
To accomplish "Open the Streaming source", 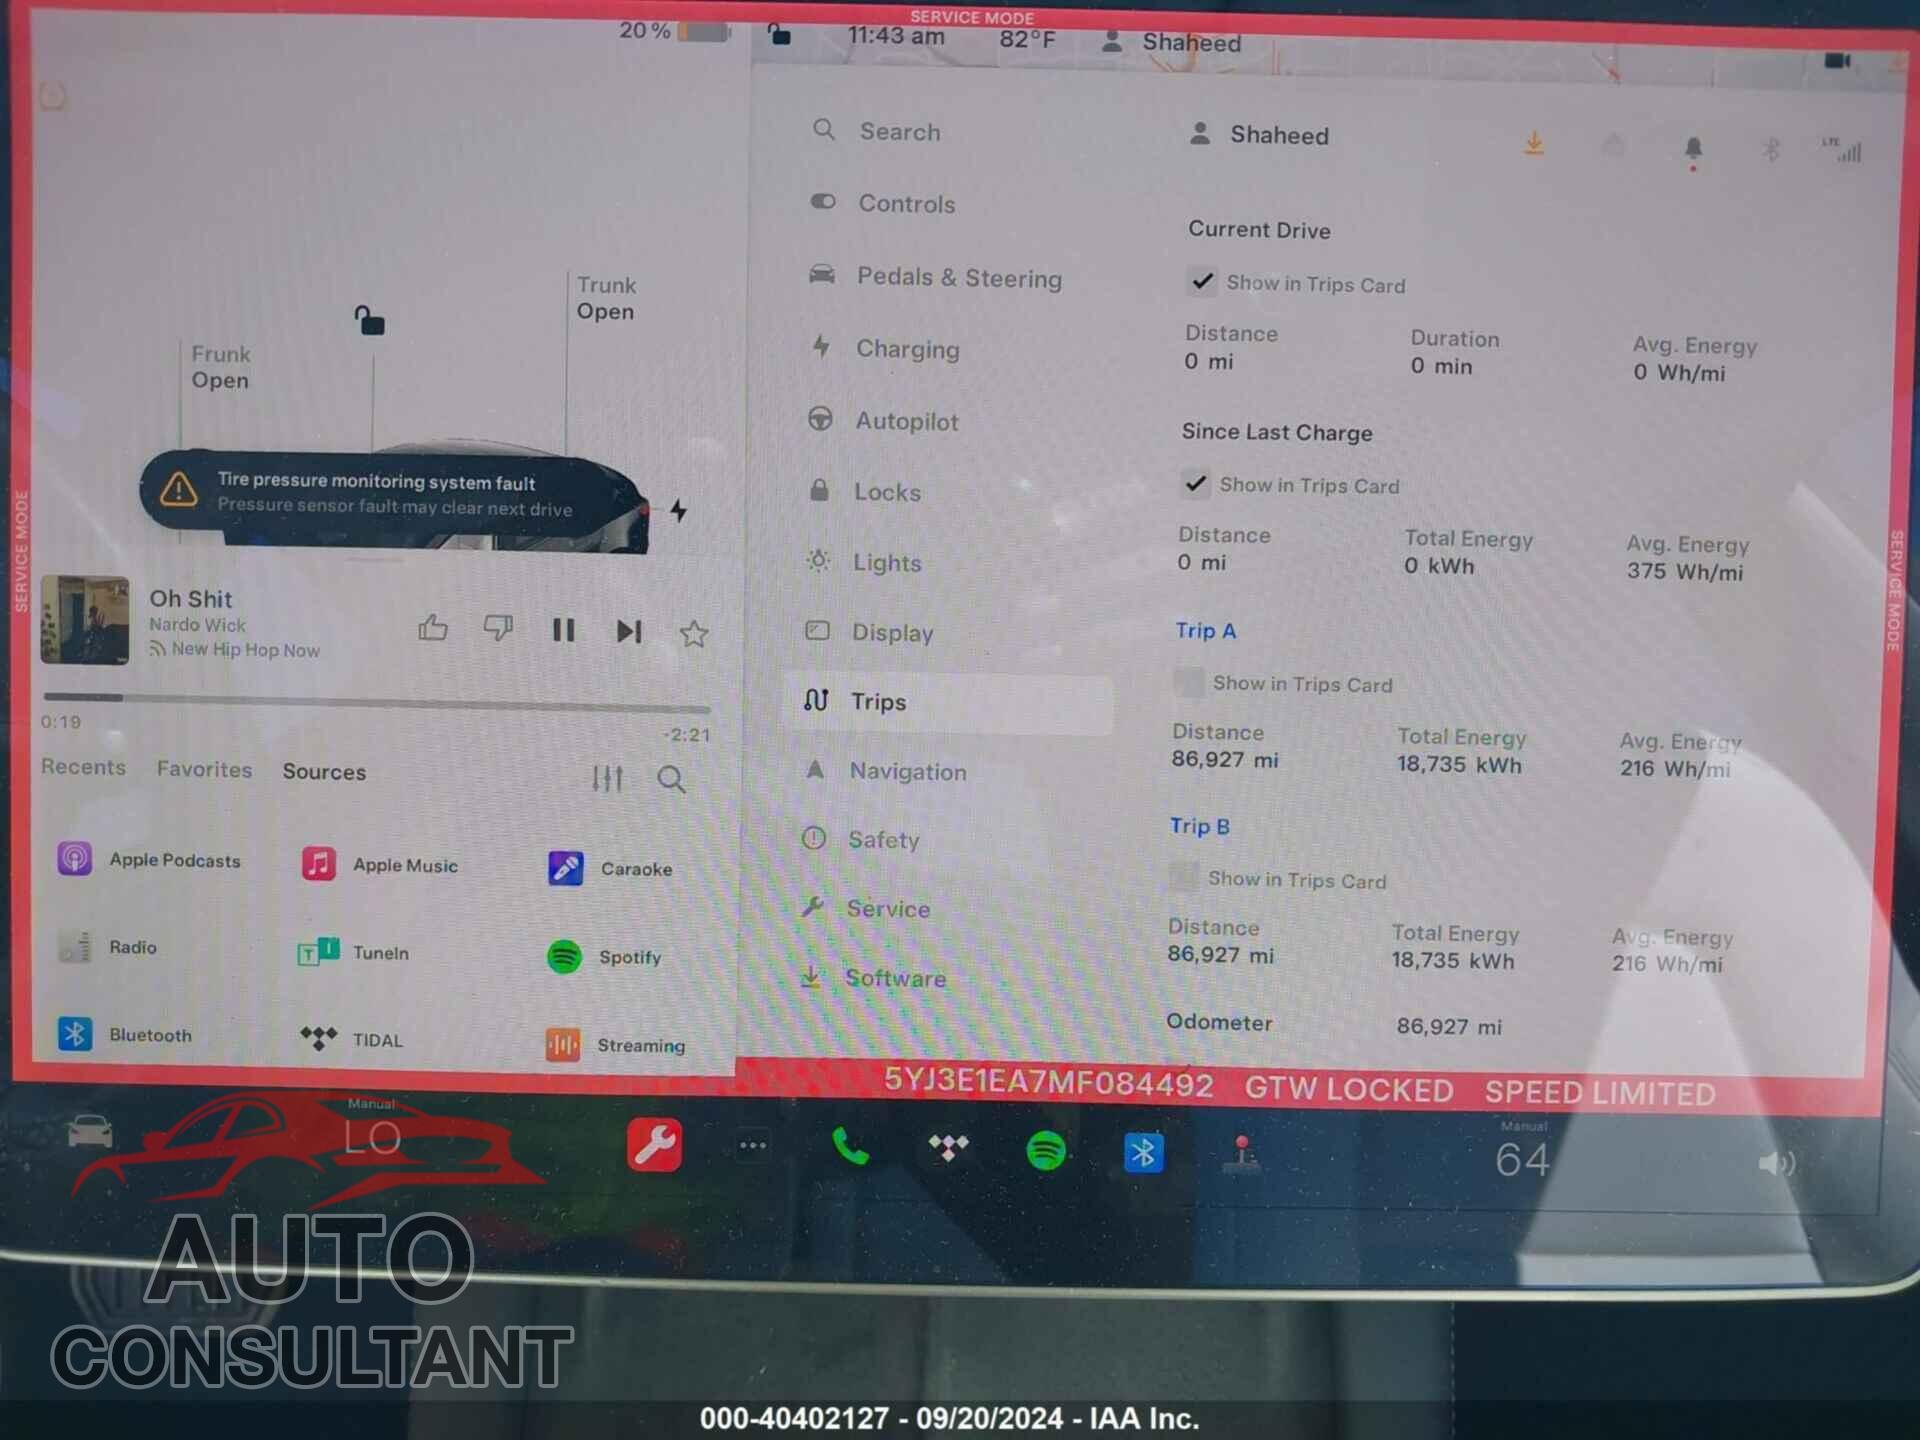I will [x=615, y=1045].
